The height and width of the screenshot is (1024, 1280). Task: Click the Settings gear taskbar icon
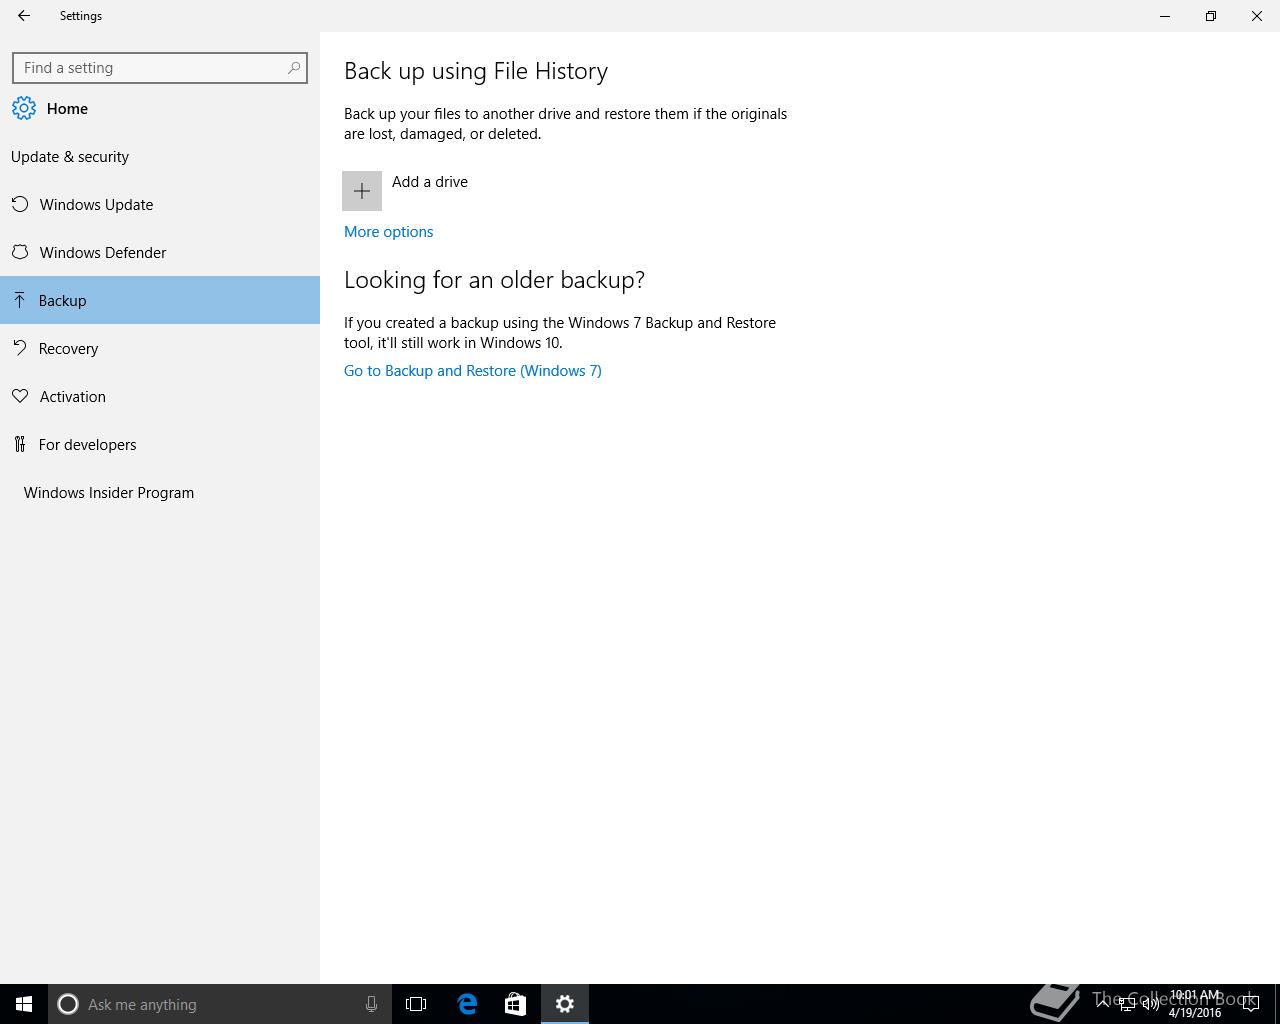(x=565, y=1004)
